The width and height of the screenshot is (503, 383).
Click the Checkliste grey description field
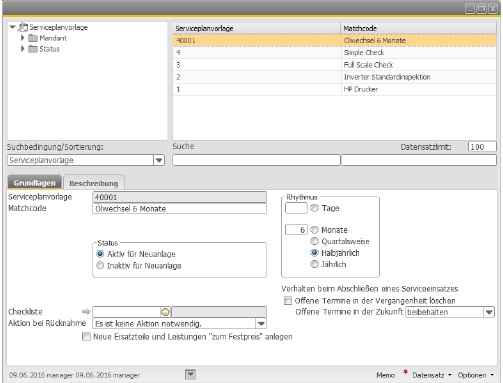coord(219,312)
